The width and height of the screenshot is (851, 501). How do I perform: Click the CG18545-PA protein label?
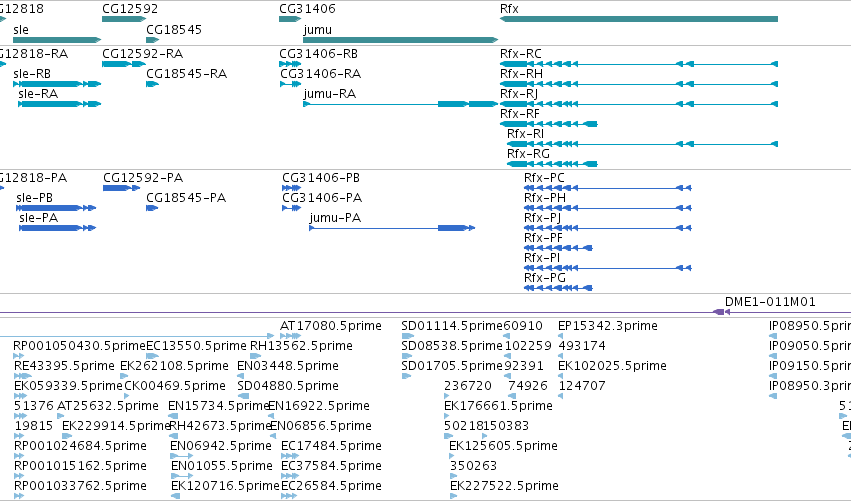point(186,198)
